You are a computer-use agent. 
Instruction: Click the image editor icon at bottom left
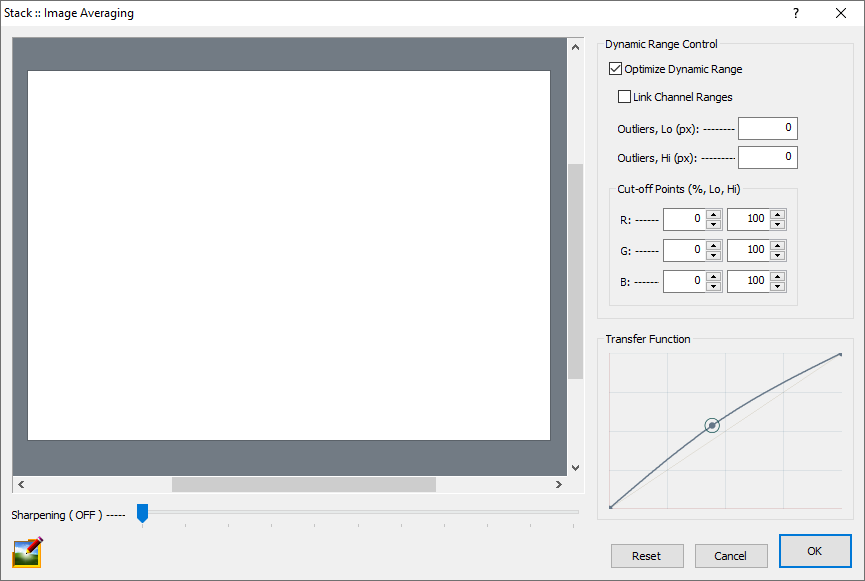(x=27, y=552)
